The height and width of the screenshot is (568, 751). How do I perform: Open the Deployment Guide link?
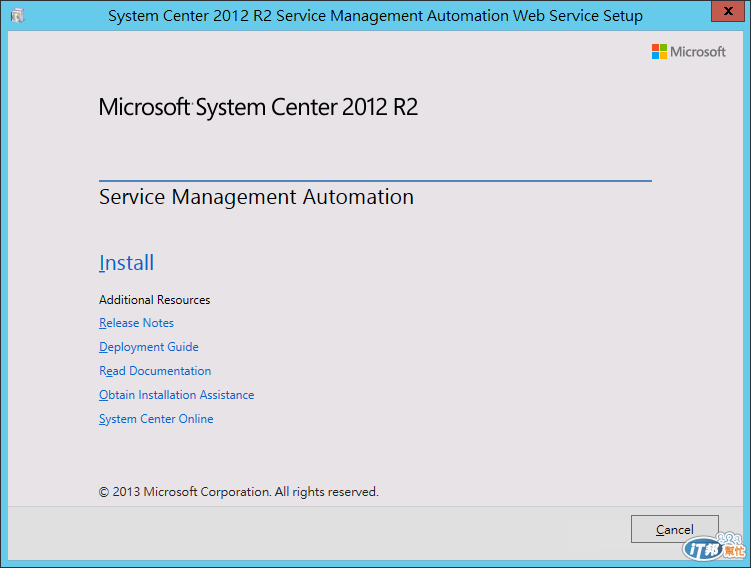point(148,347)
